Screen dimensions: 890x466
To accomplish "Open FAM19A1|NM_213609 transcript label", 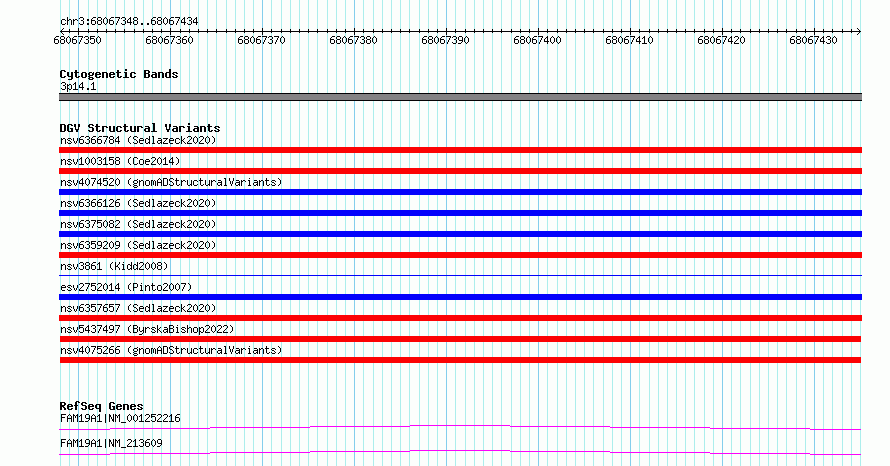I will [111, 443].
